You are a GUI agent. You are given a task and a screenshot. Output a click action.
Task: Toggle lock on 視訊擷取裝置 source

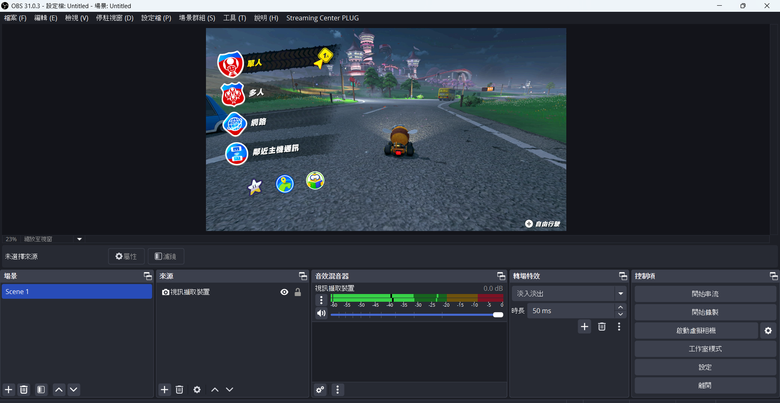[297, 292]
